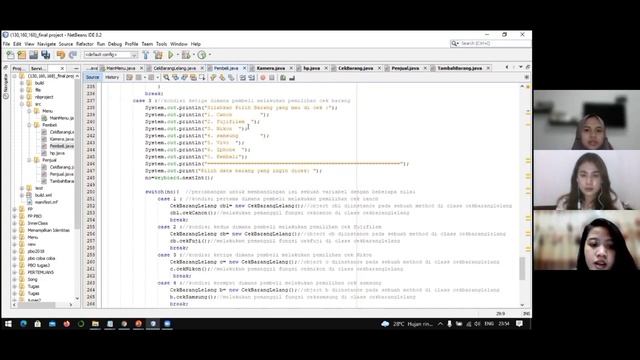
Task: Show the opened documents list arrow
Action: pos(520,67)
